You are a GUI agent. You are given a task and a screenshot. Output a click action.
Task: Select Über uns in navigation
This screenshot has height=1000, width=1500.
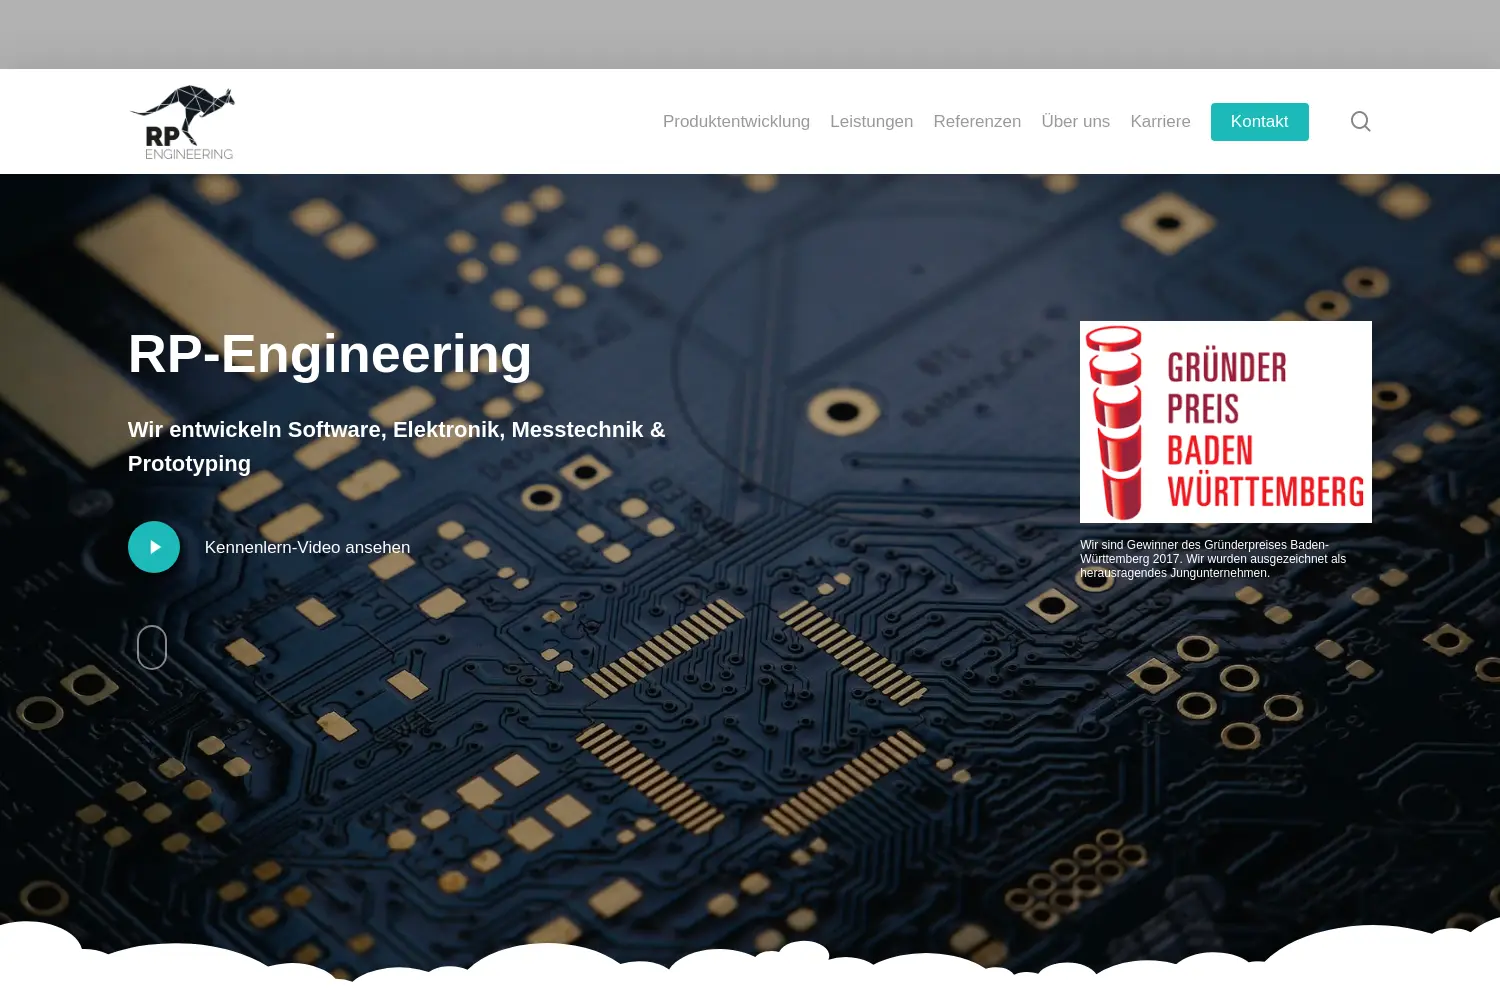(1075, 121)
